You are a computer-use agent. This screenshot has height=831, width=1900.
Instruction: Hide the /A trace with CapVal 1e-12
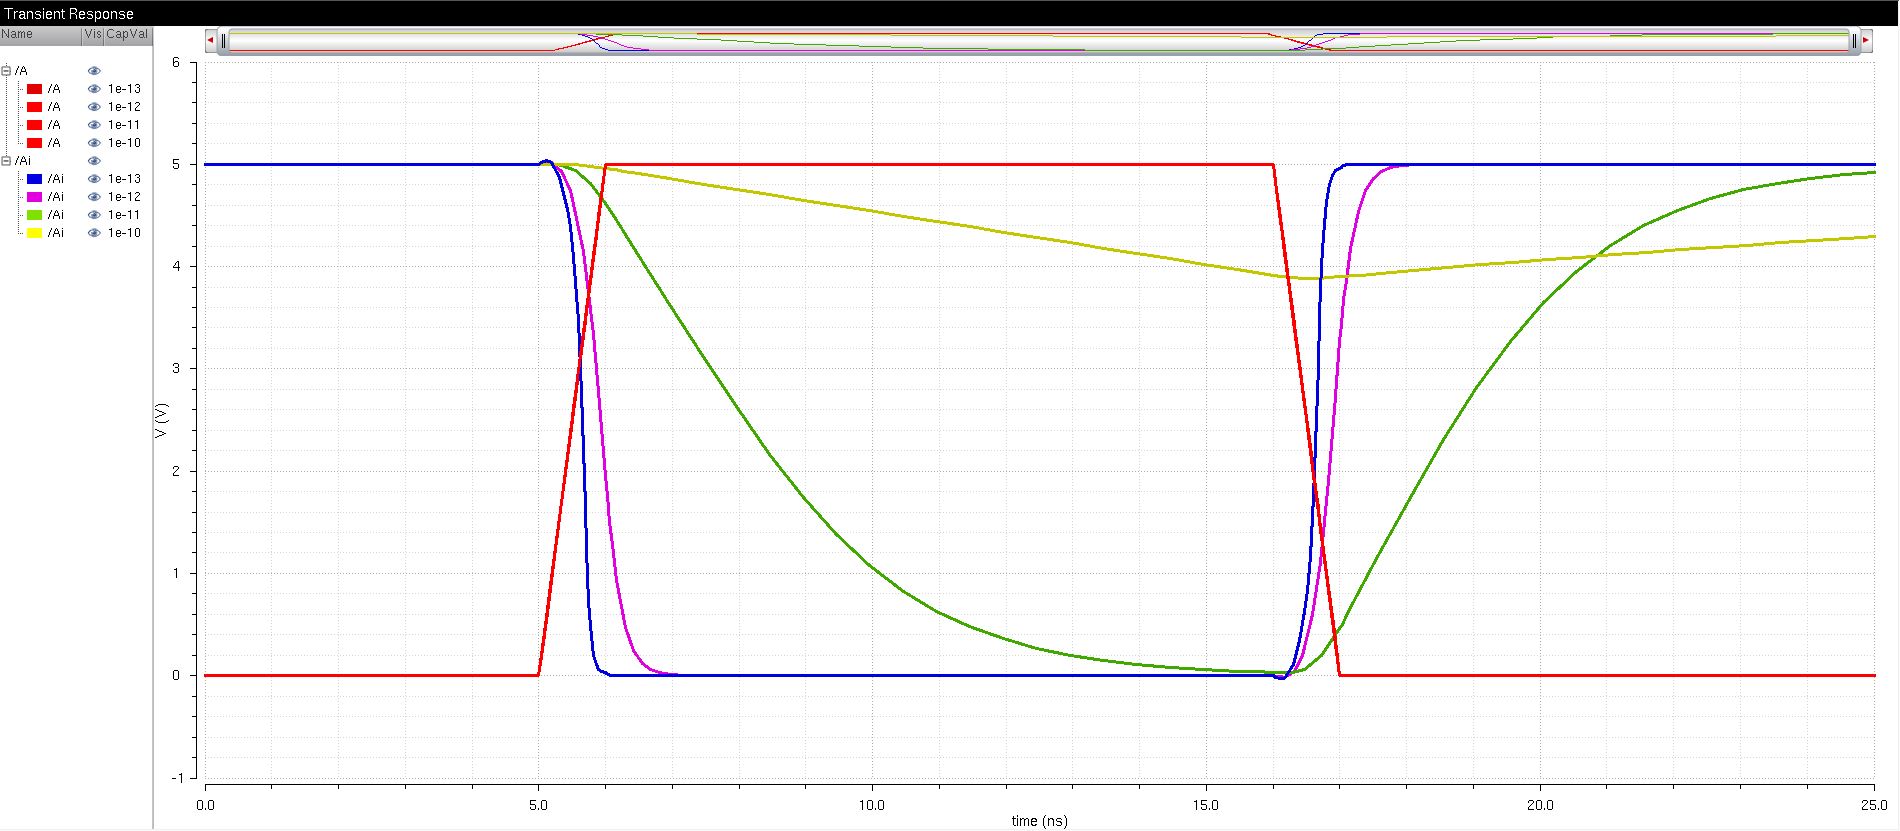point(95,107)
